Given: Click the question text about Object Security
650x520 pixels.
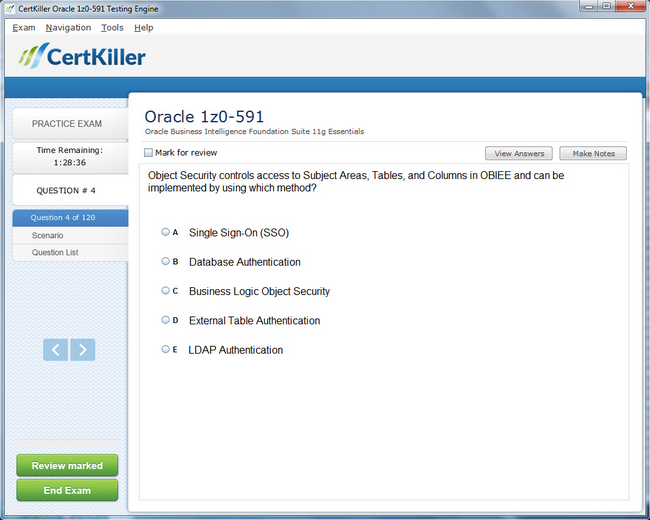Looking at the screenshot, I should pyautogui.click(x=356, y=182).
